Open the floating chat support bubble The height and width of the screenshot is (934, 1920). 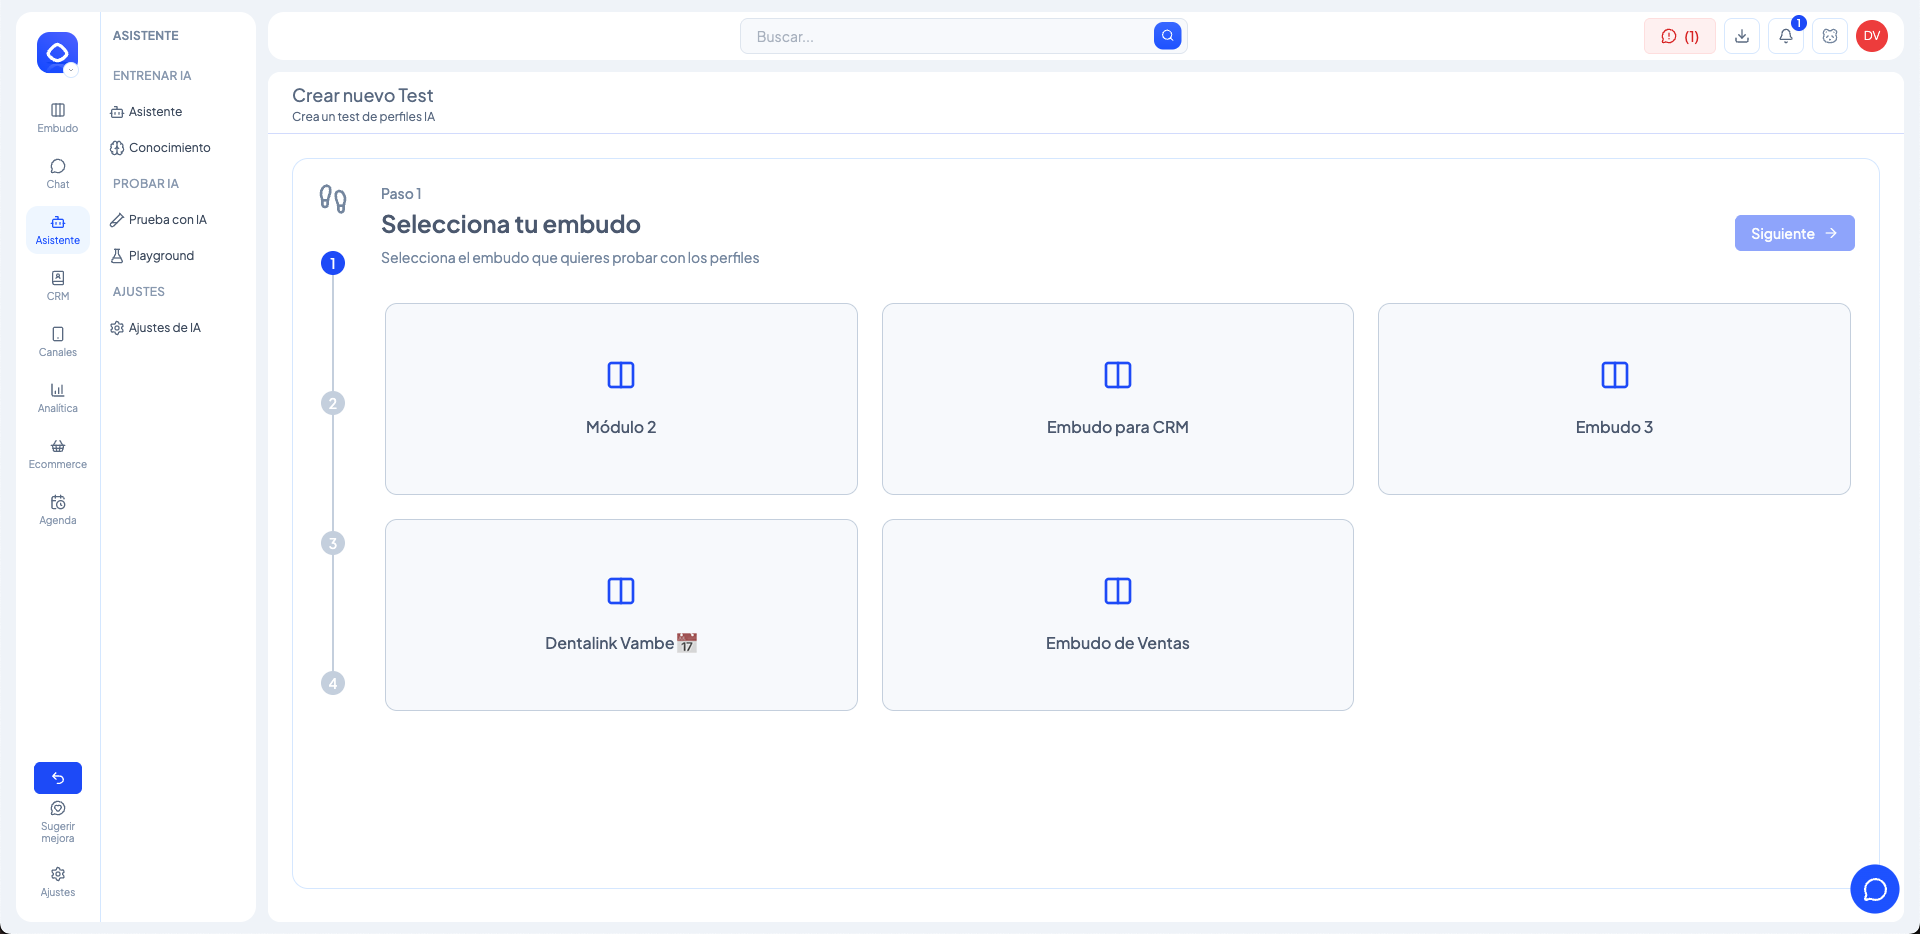(x=1874, y=889)
